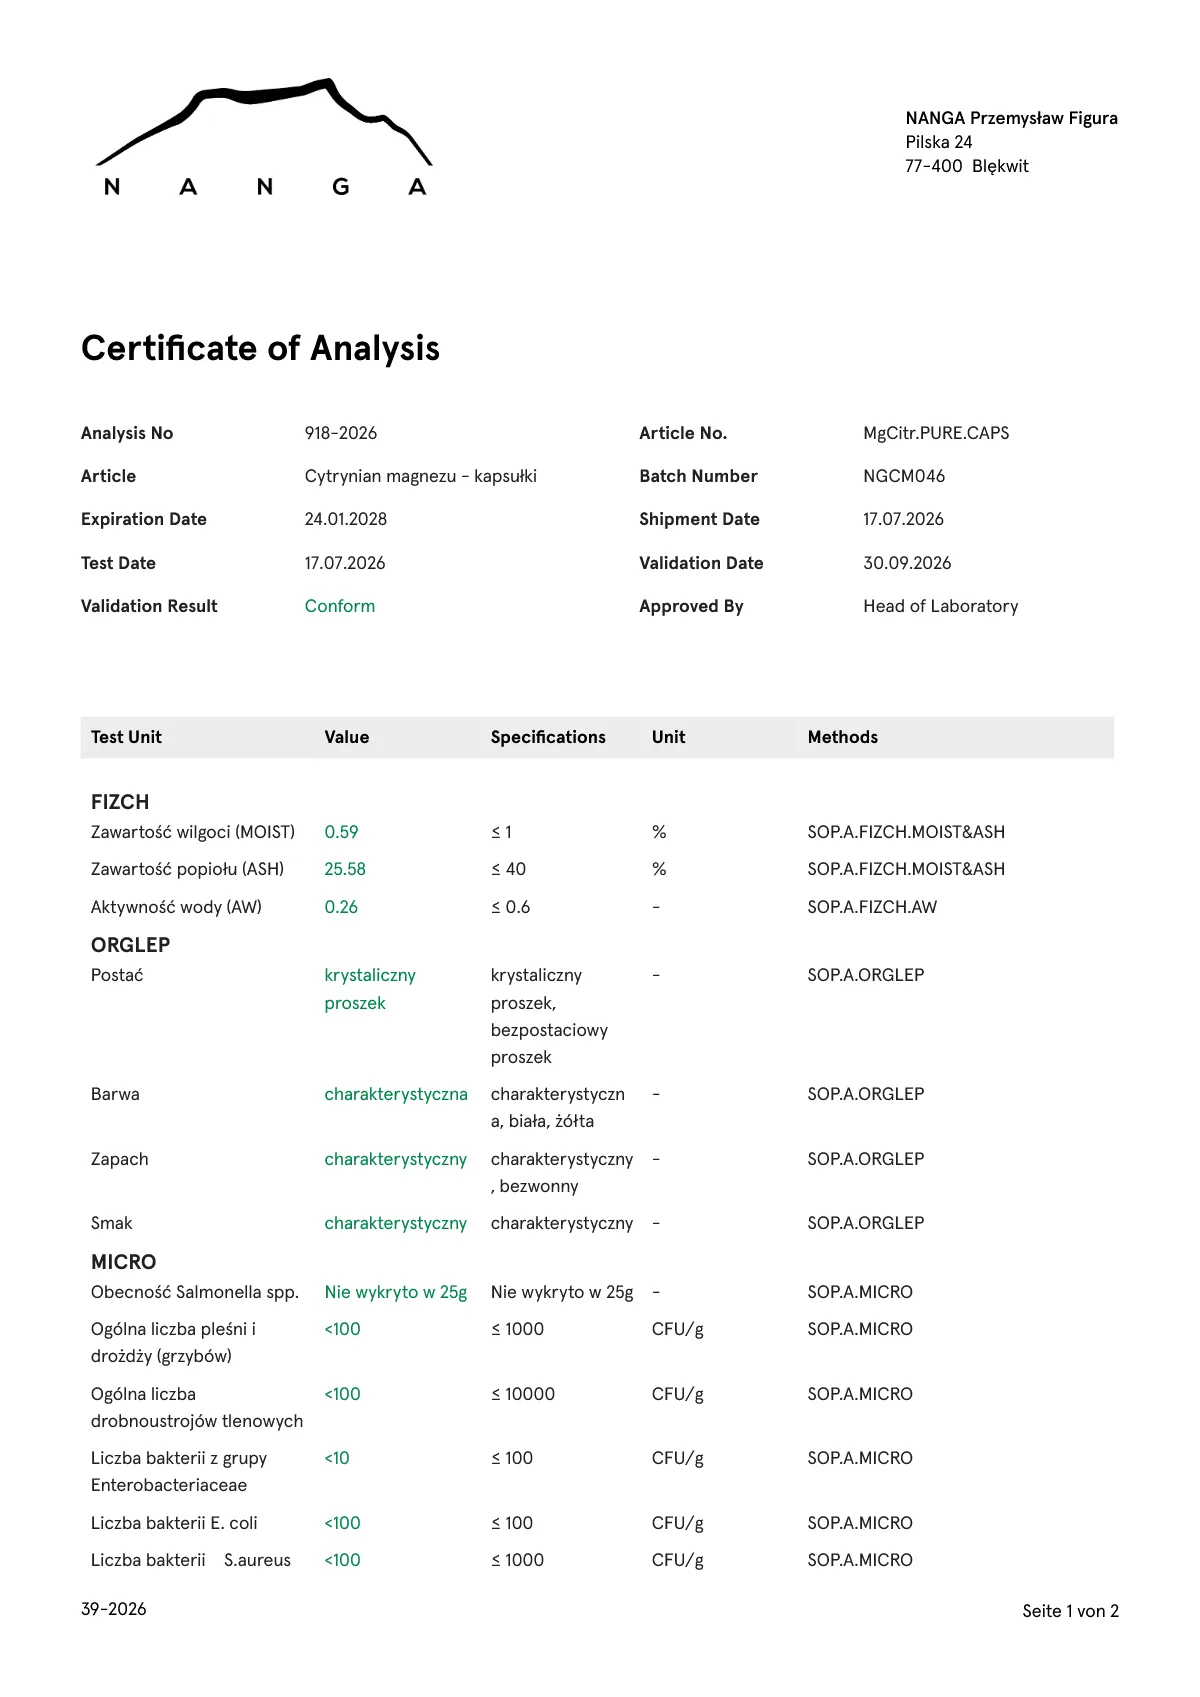Image resolution: width=1200 pixels, height=1697 pixels.
Task: Click the "FIZCH" section heading
Action: point(120,802)
